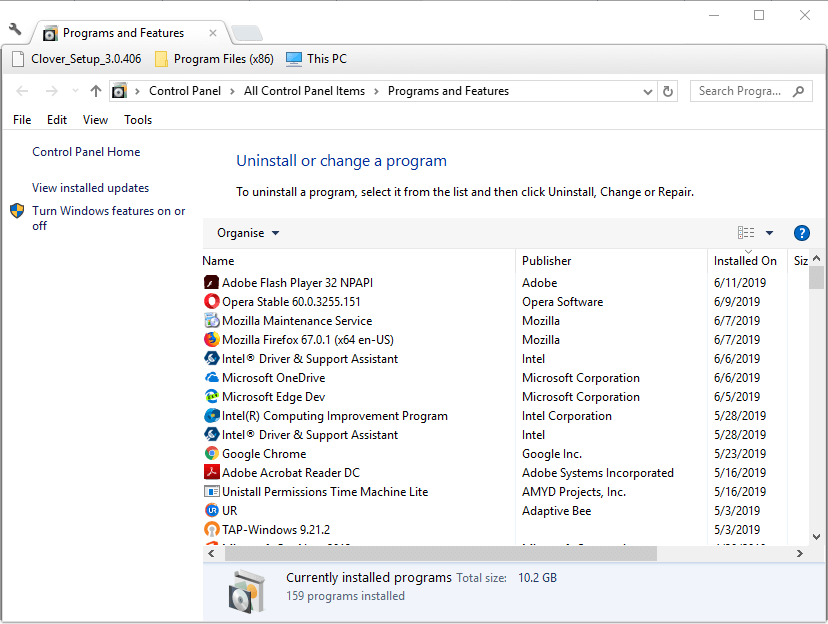
Task: Select Intel Driver & Support Assistant dated 6/6/2019
Action: pos(309,359)
